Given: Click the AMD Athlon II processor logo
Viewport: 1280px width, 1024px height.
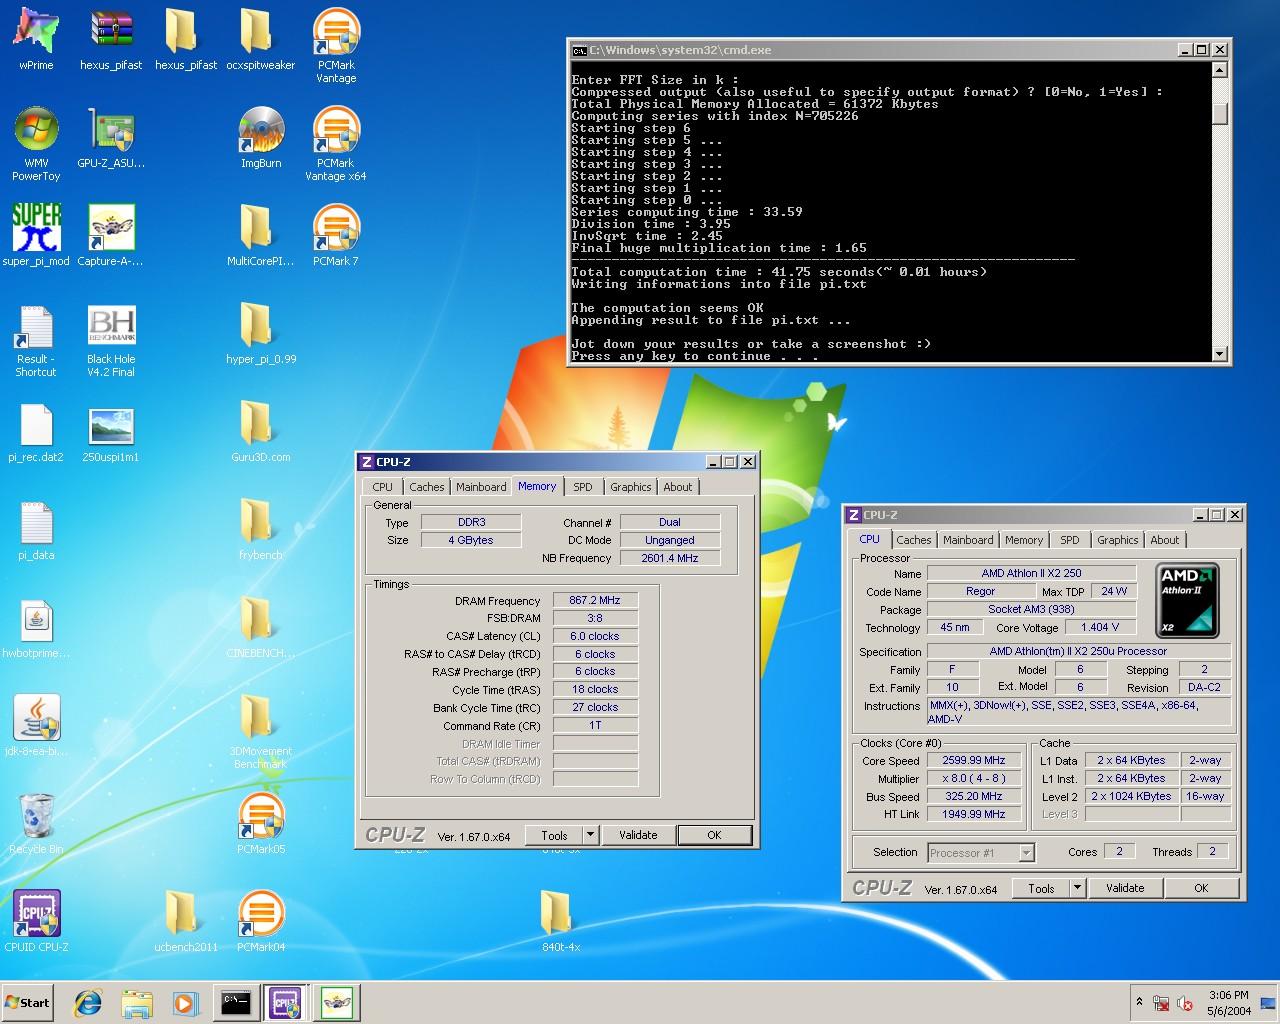Looking at the screenshot, I should click(x=1187, y=600).
